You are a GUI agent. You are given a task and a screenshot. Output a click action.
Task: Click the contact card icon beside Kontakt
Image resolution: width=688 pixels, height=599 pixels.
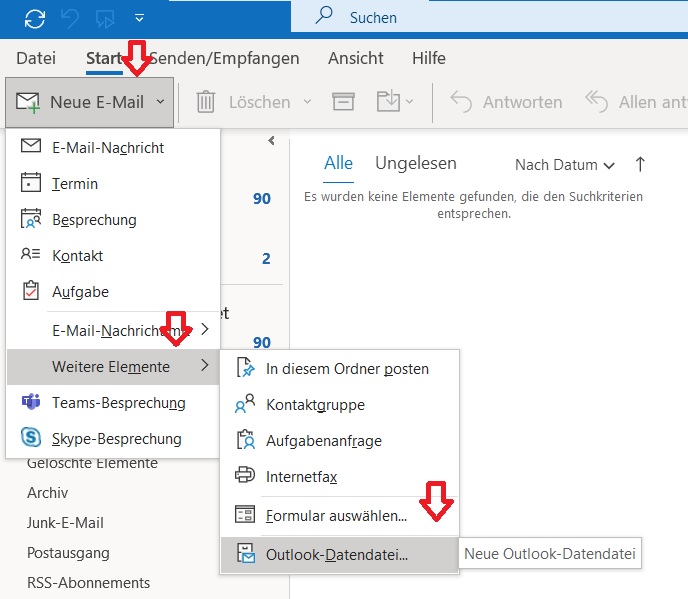[x=31, y=254]
